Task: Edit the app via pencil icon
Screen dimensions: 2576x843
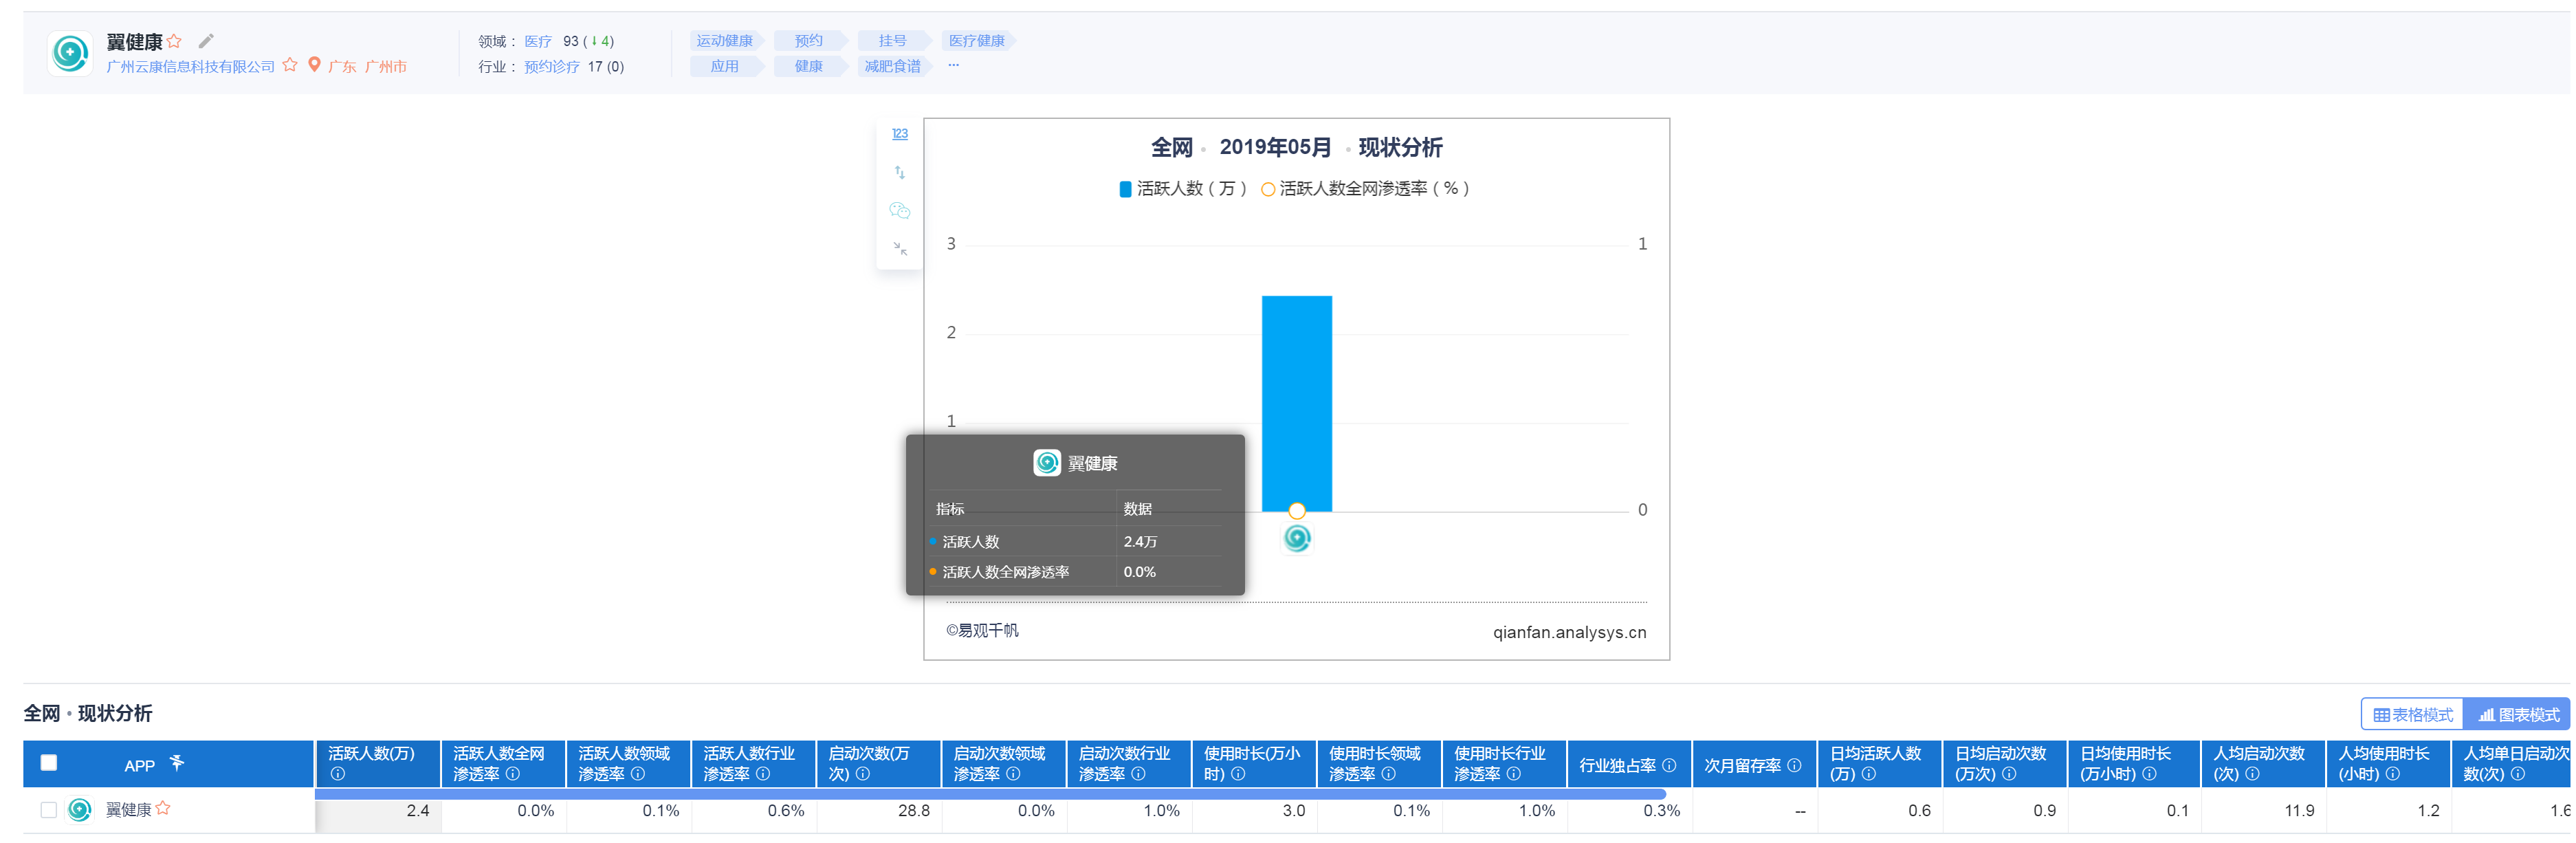Action: pyautogui.click(x=206, y=41)
